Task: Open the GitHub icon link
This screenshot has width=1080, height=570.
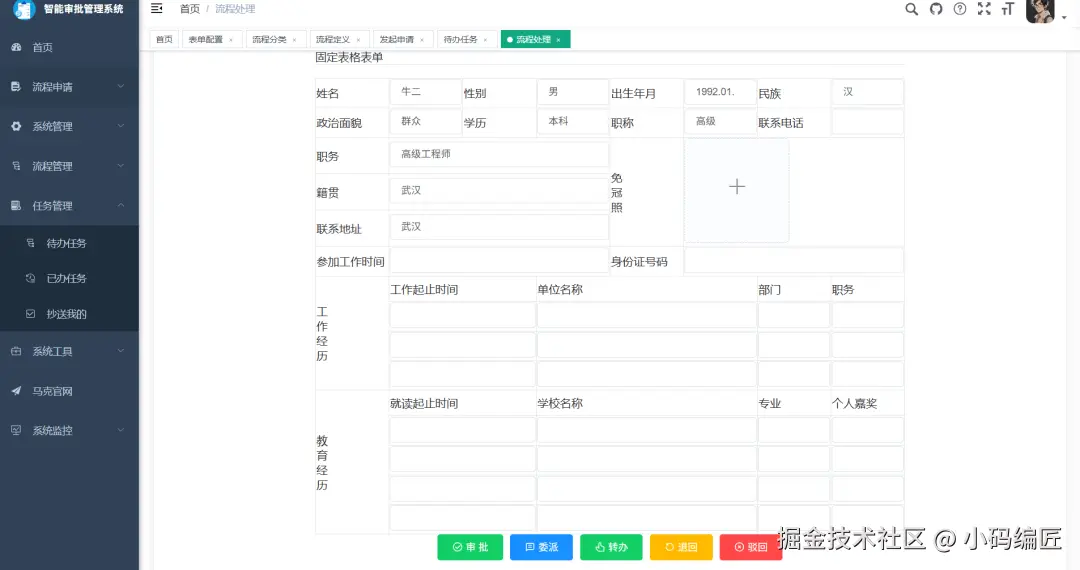Action: point(936,9)
